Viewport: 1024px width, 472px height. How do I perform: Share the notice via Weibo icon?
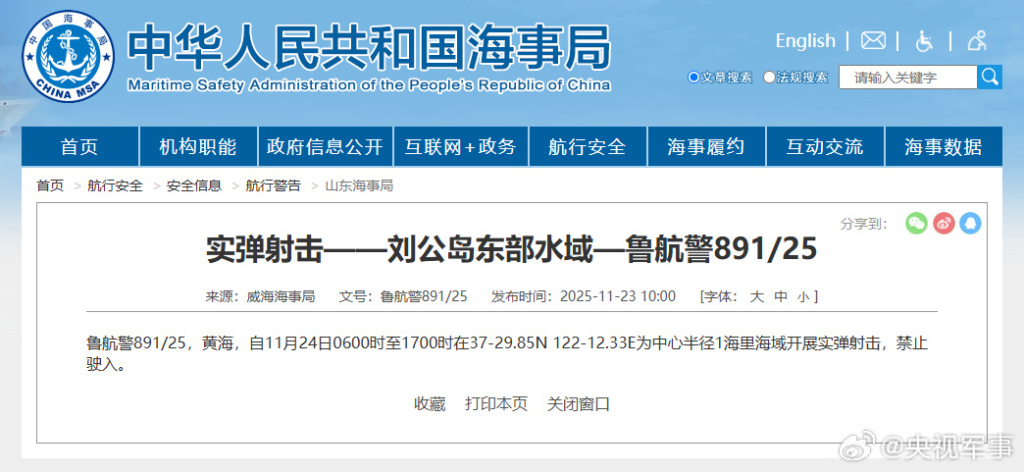[943, 223]
